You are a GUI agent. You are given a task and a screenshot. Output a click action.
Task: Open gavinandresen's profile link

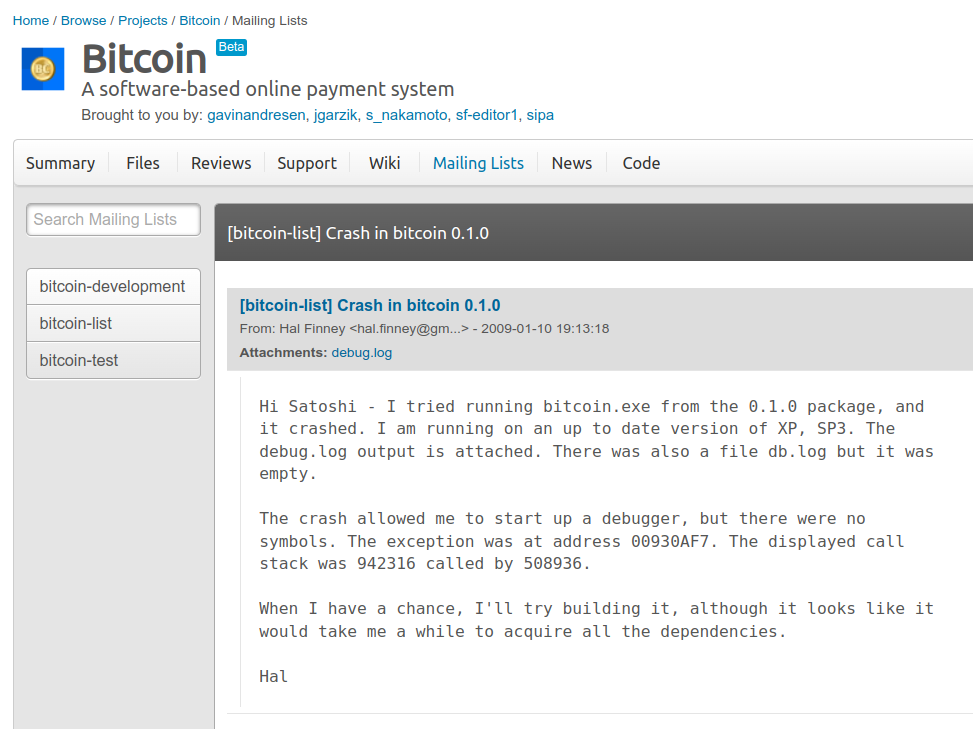pos(256,115)
